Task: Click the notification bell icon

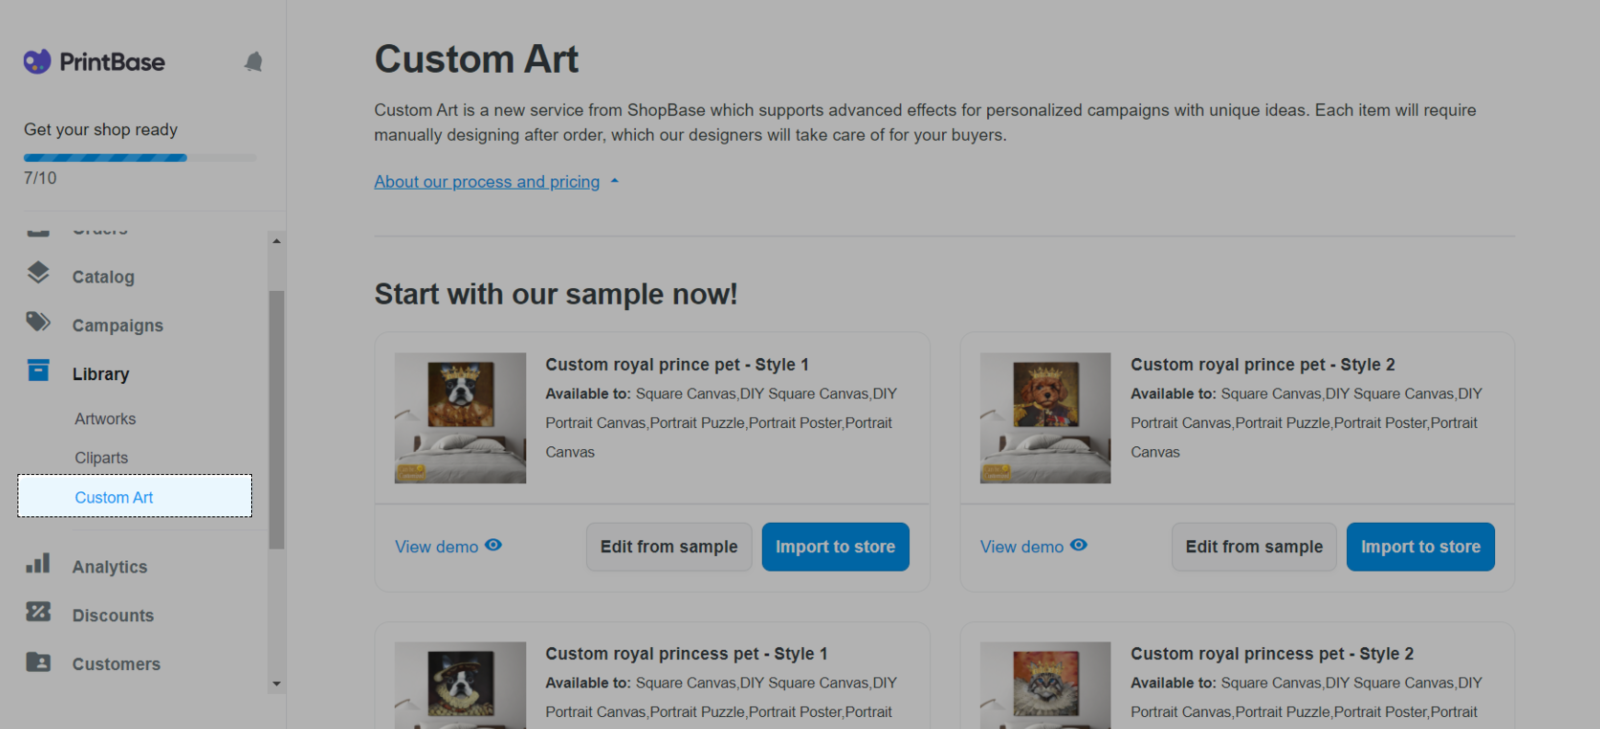Action: pyautogui.click(x=253, y=62)
